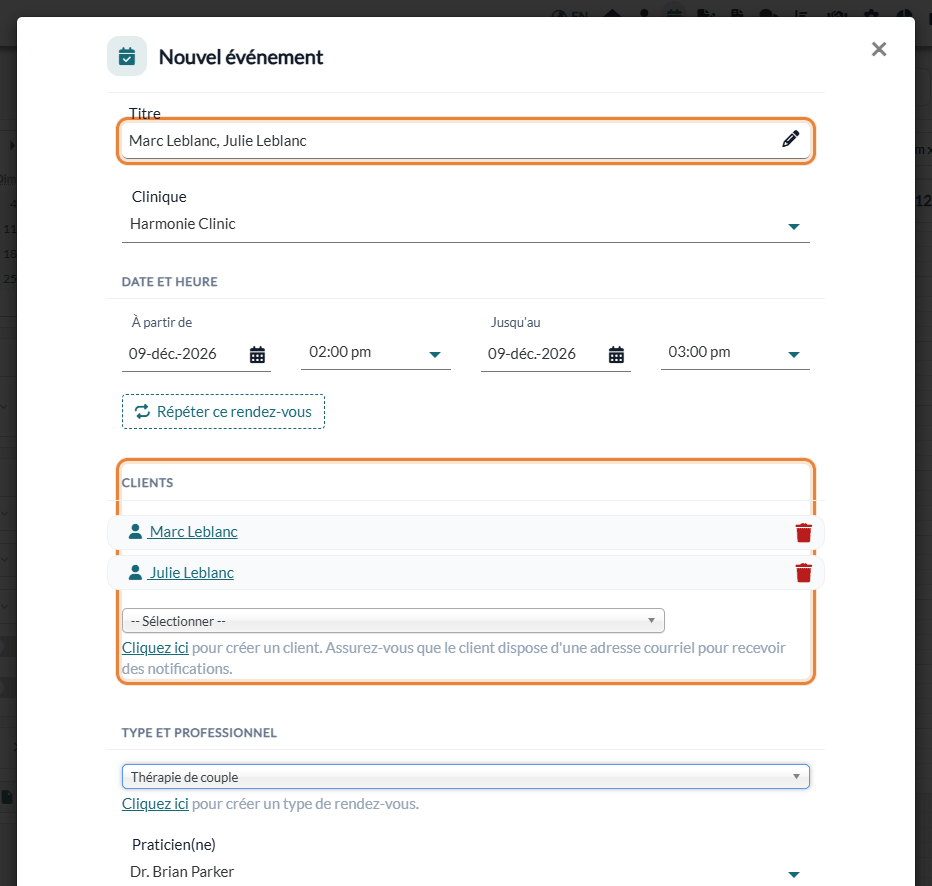
Task: Click the person icon next to Julie Leblanc
Action: coord(136,572)
